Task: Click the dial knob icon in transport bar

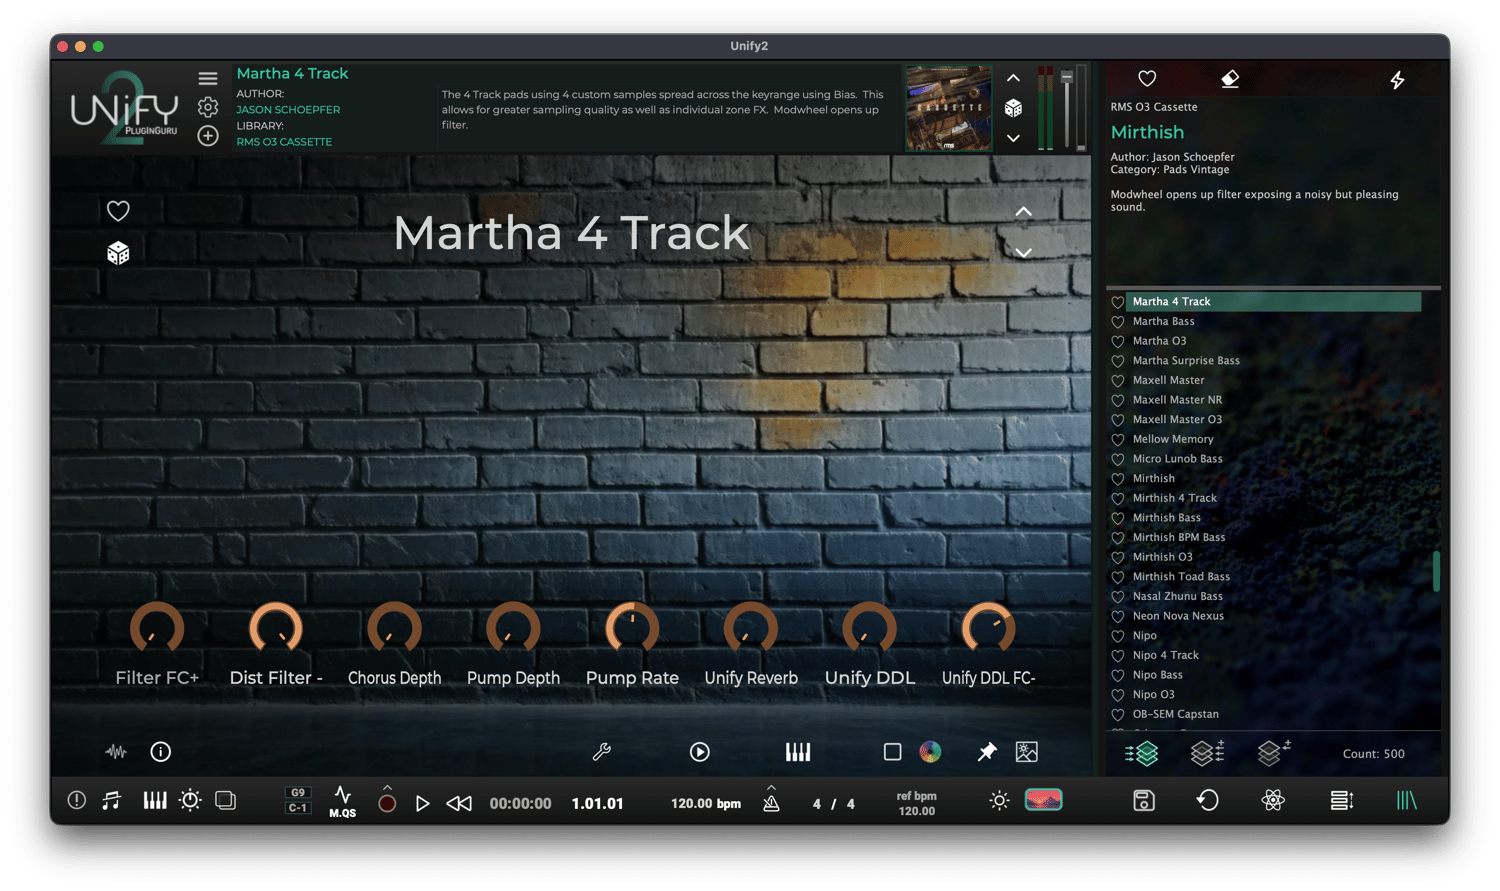Action: pyautogui.click(x=190, y=800)
